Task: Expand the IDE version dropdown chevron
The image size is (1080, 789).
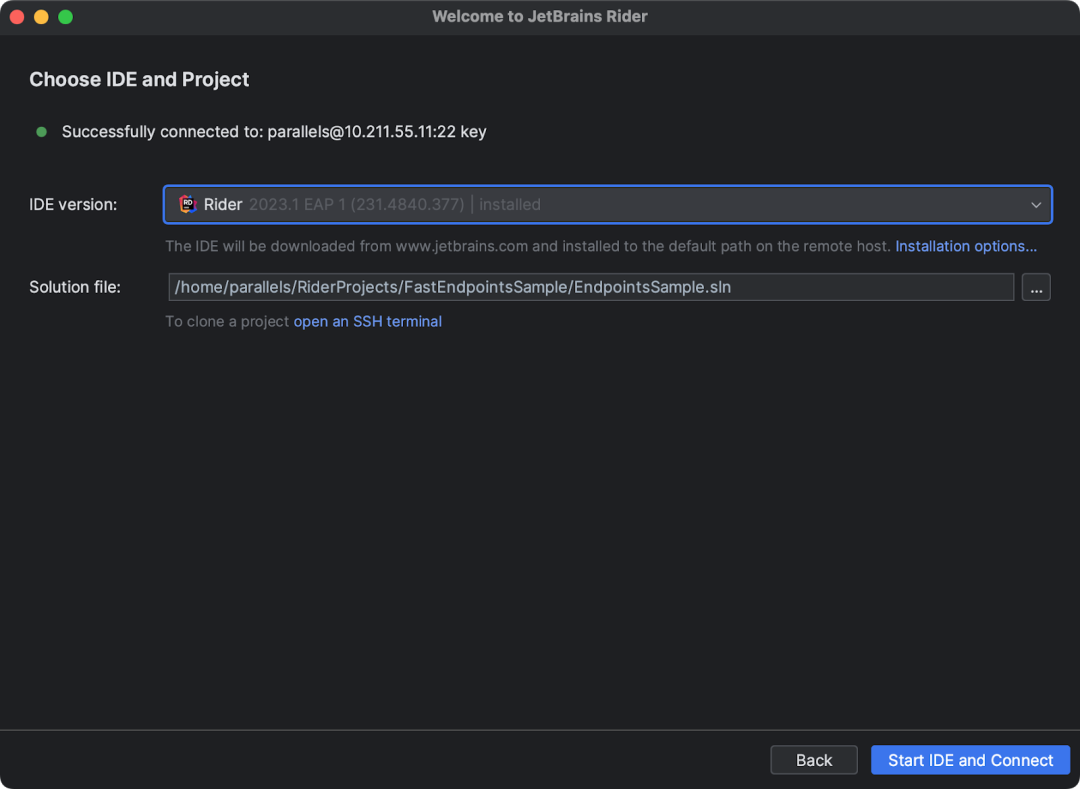Action: coord(1036,205)
